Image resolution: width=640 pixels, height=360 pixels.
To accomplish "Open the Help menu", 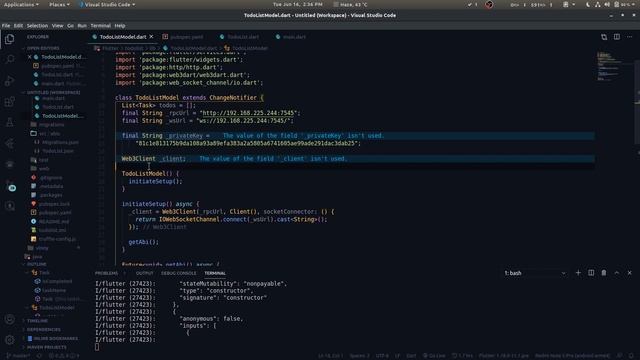I will pos(120,26).
